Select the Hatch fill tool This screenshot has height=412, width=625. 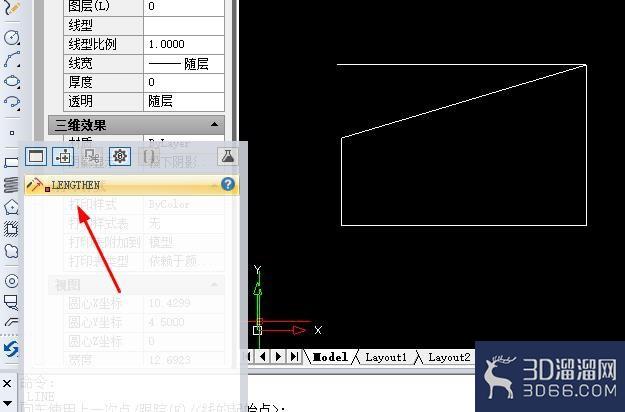[11, 229]
